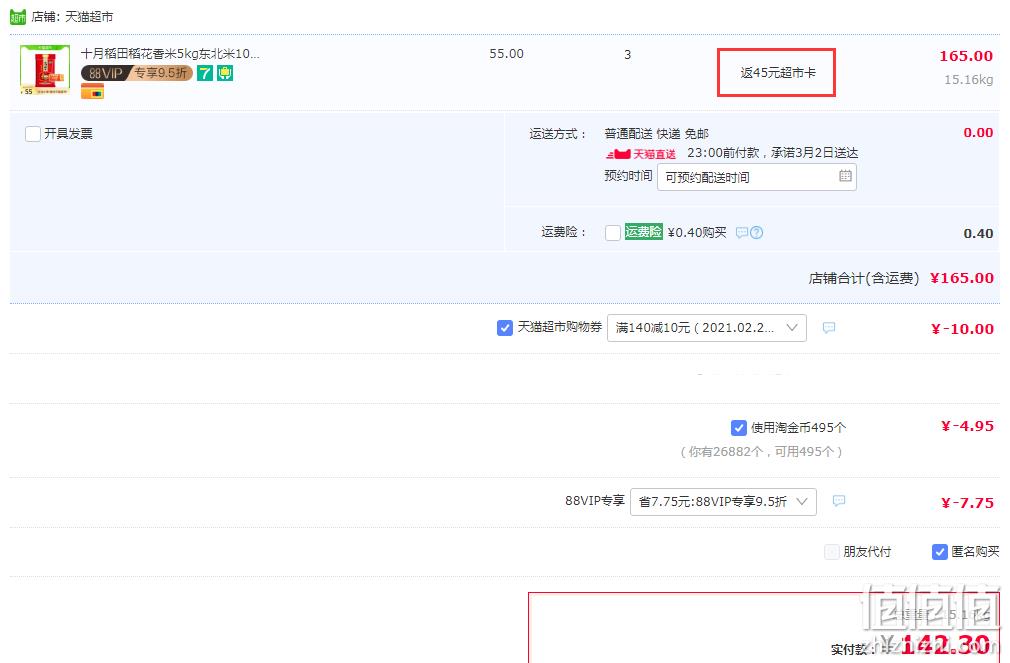Click the ¥-10.00 coupon discount amount
Screen dimensions: 1010x663
click(962, 329)
